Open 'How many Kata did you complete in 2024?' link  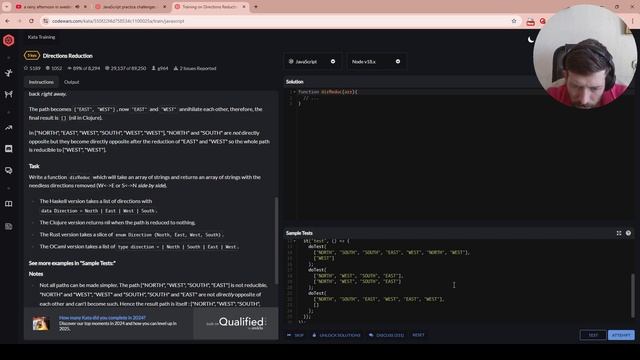pos(102,318)
